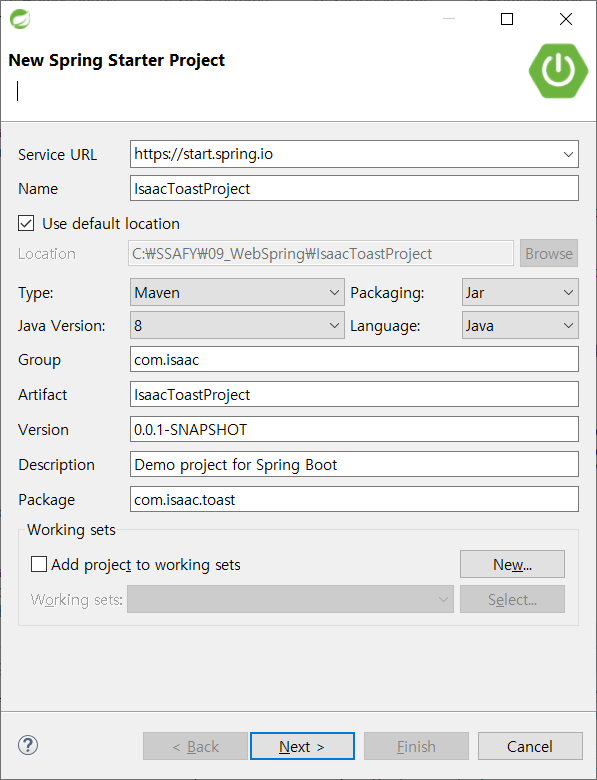Click into the Group field com.isaac
Viewport: 597px width, 780px height.
[354, 359]
